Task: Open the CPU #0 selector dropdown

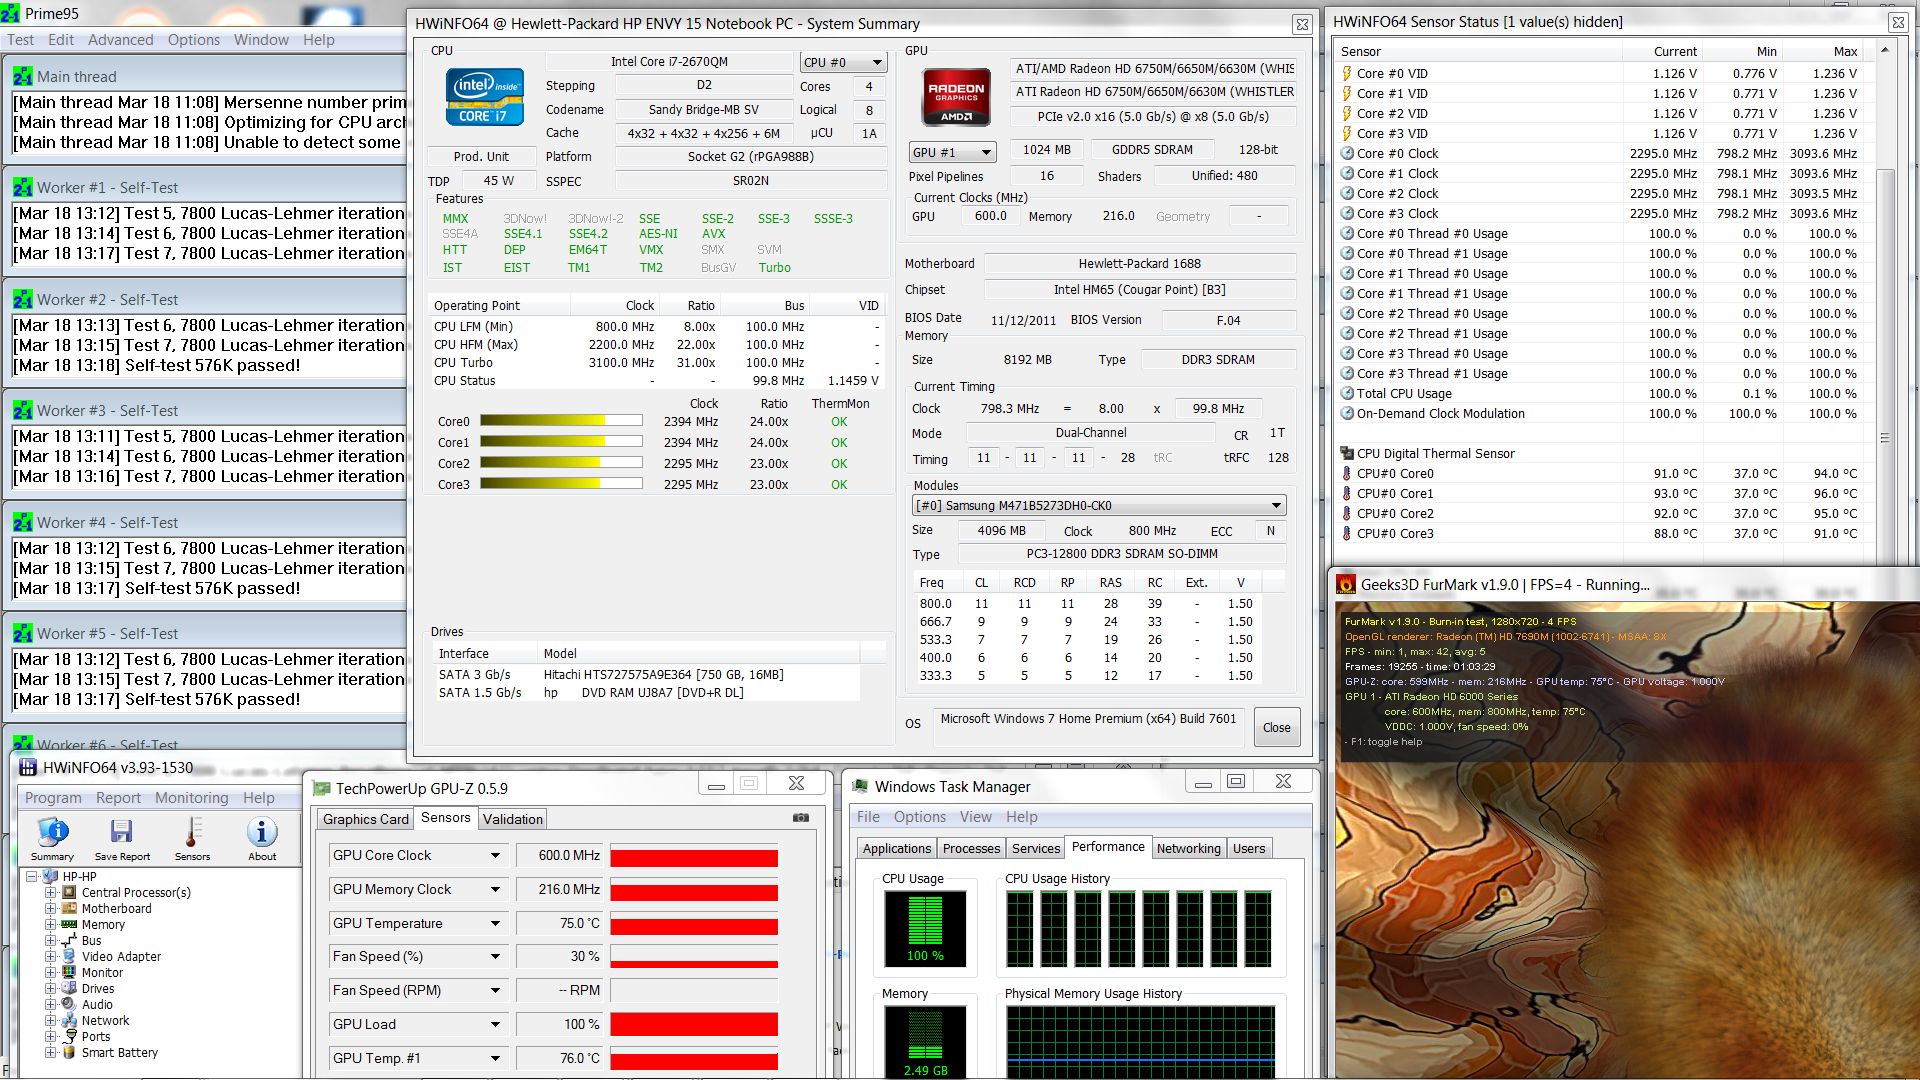Action: (x=877, y=62)
